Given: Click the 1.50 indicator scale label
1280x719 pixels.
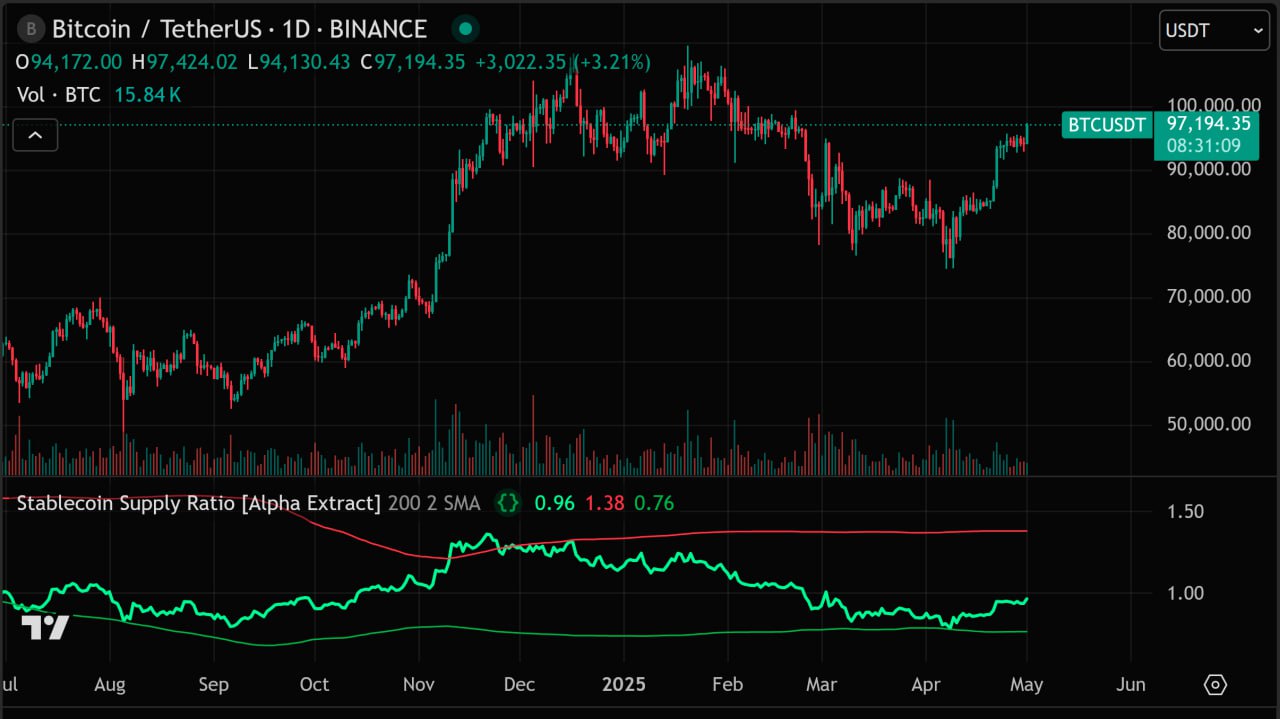Looking at the screenshot, I should click(1187, 512).
